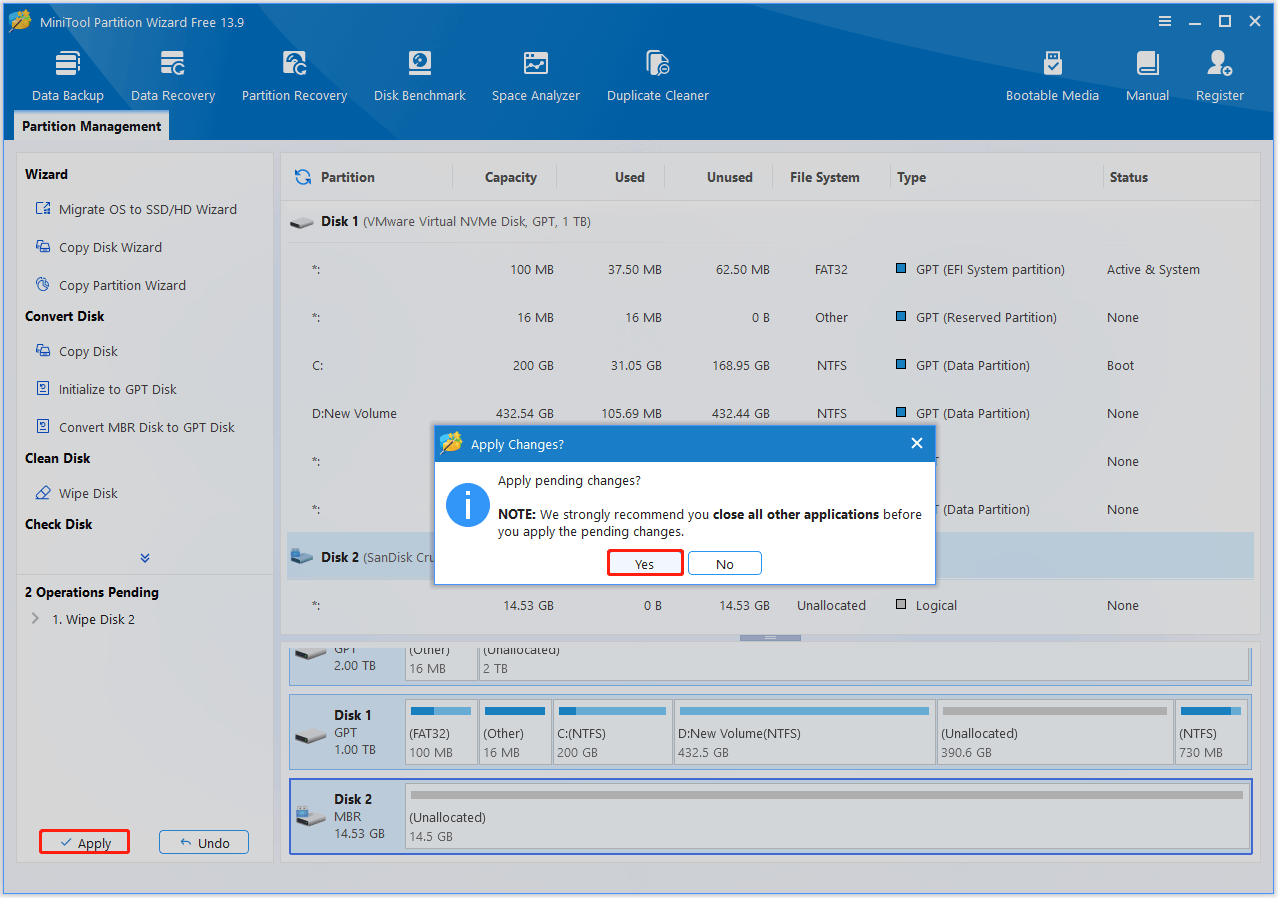The width and height of the screenshot is (1278, 898).
Task: Select Disk 2 header row in list
Action: 770,557
